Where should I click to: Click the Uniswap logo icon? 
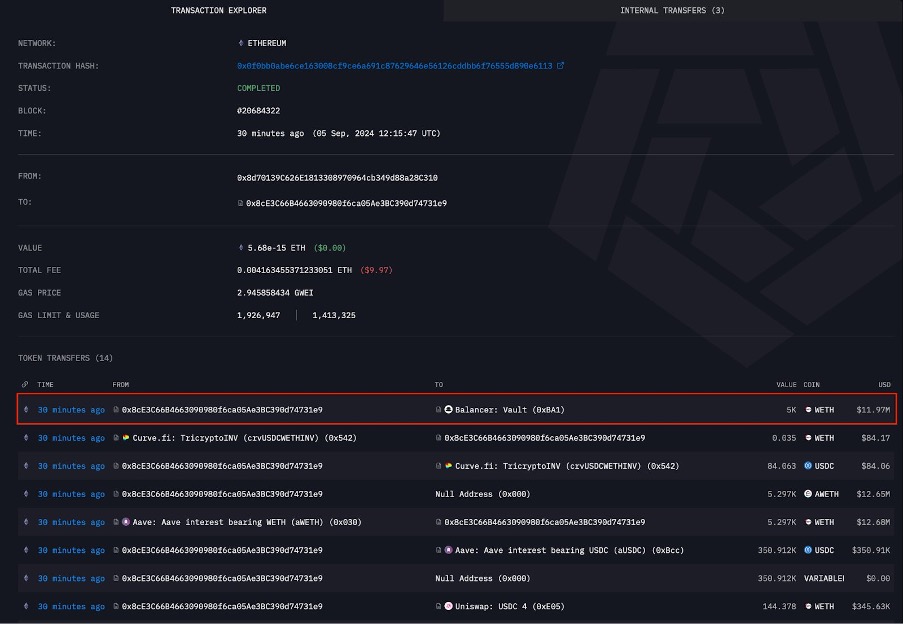coord(449,606)
